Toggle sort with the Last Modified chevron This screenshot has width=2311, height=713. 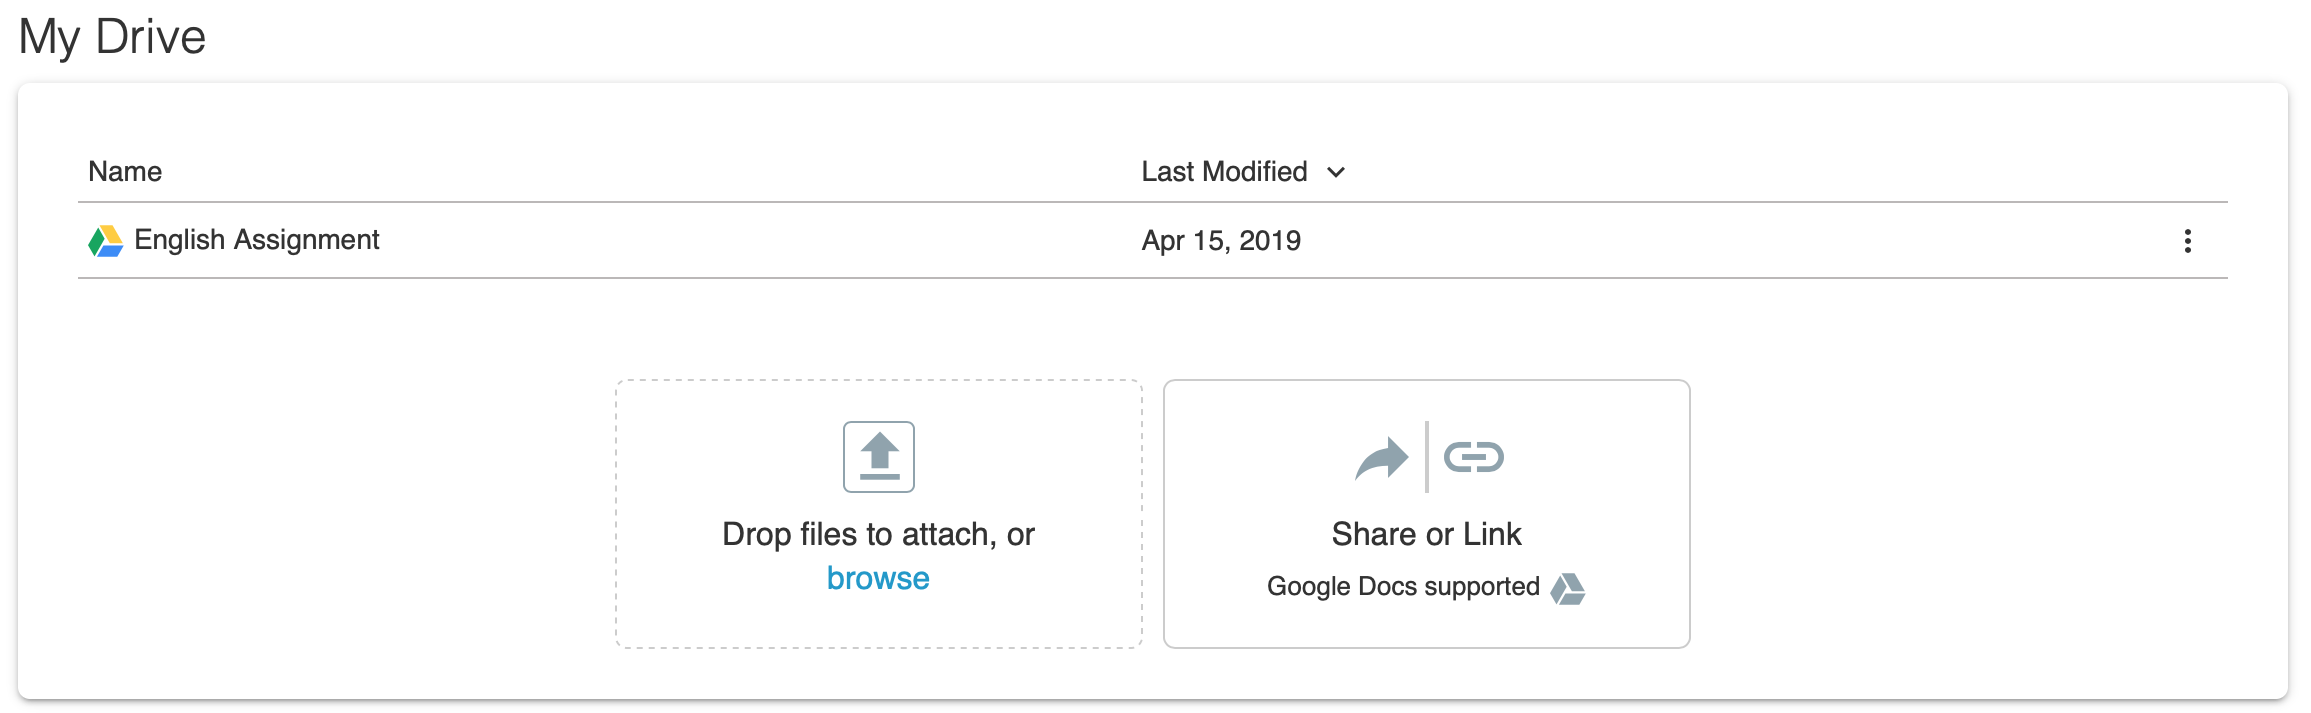(x=1336, y=172)
